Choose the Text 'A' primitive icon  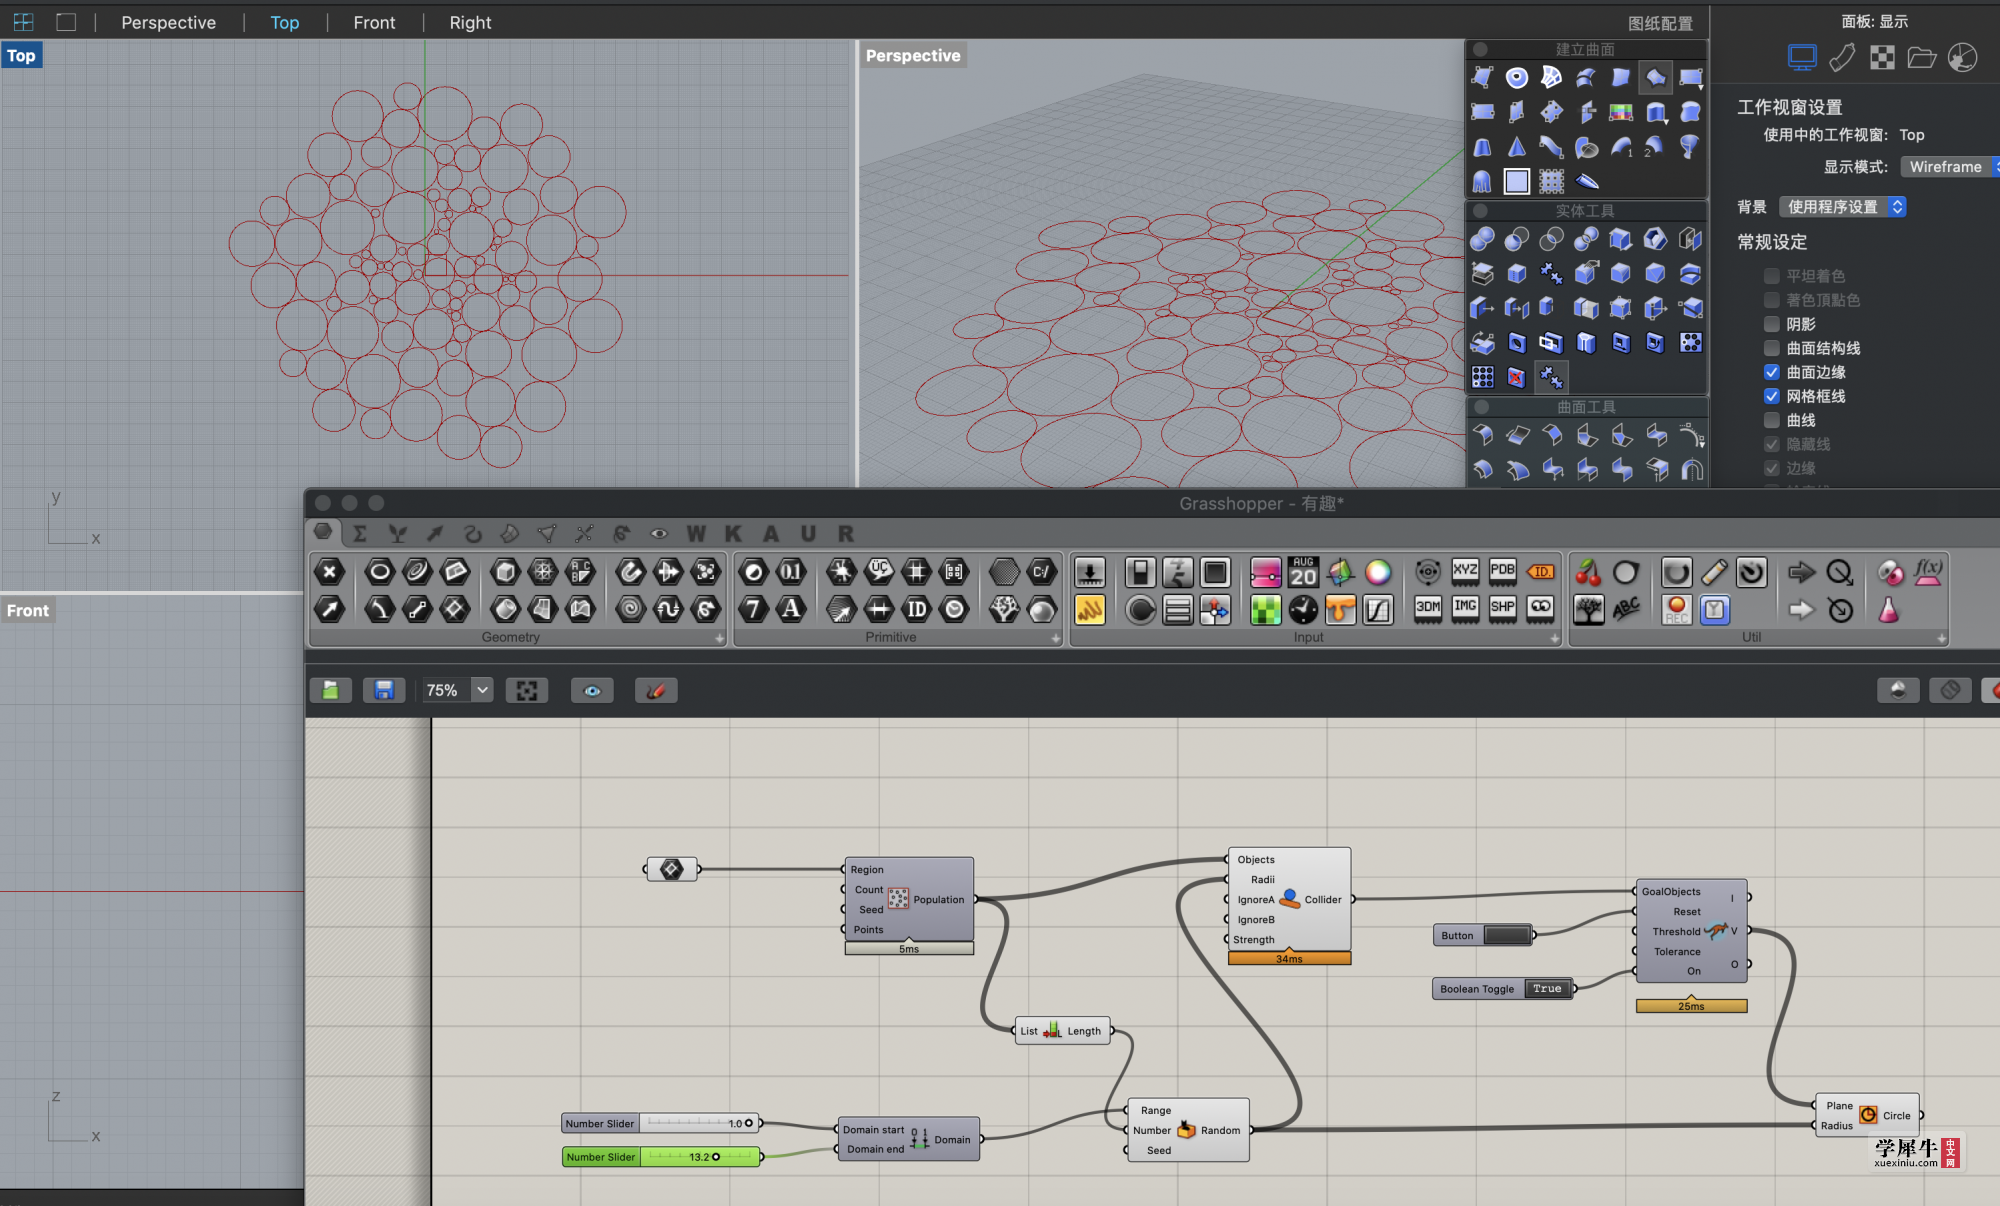[791, 608]
